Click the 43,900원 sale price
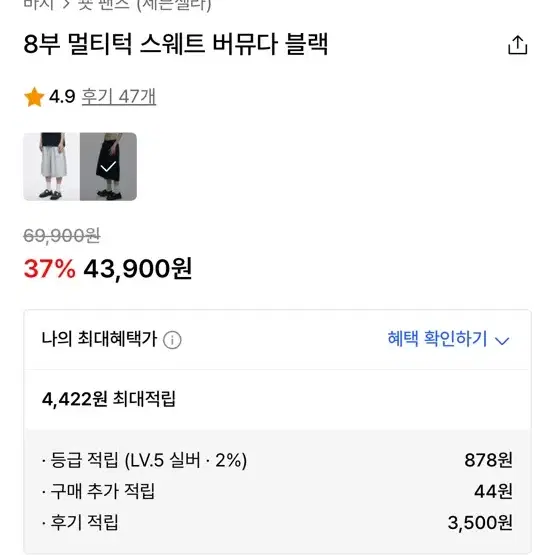 click(x=138, y=269)
